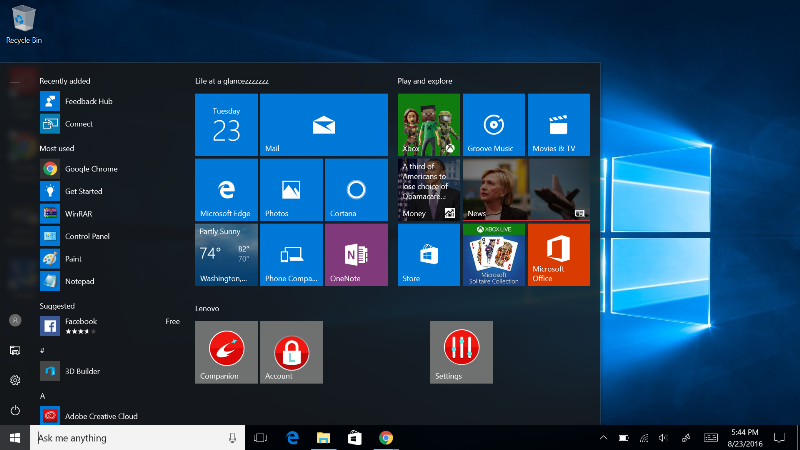
Task: Open the News tile
Action: pyautogui.click(x=526, y=190)
